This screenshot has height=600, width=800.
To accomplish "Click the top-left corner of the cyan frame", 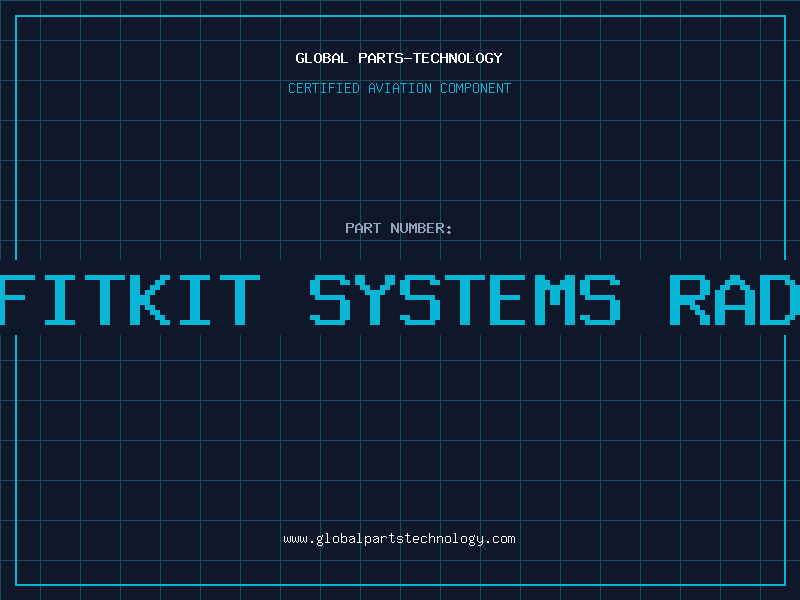I will (x=16, y=16).
